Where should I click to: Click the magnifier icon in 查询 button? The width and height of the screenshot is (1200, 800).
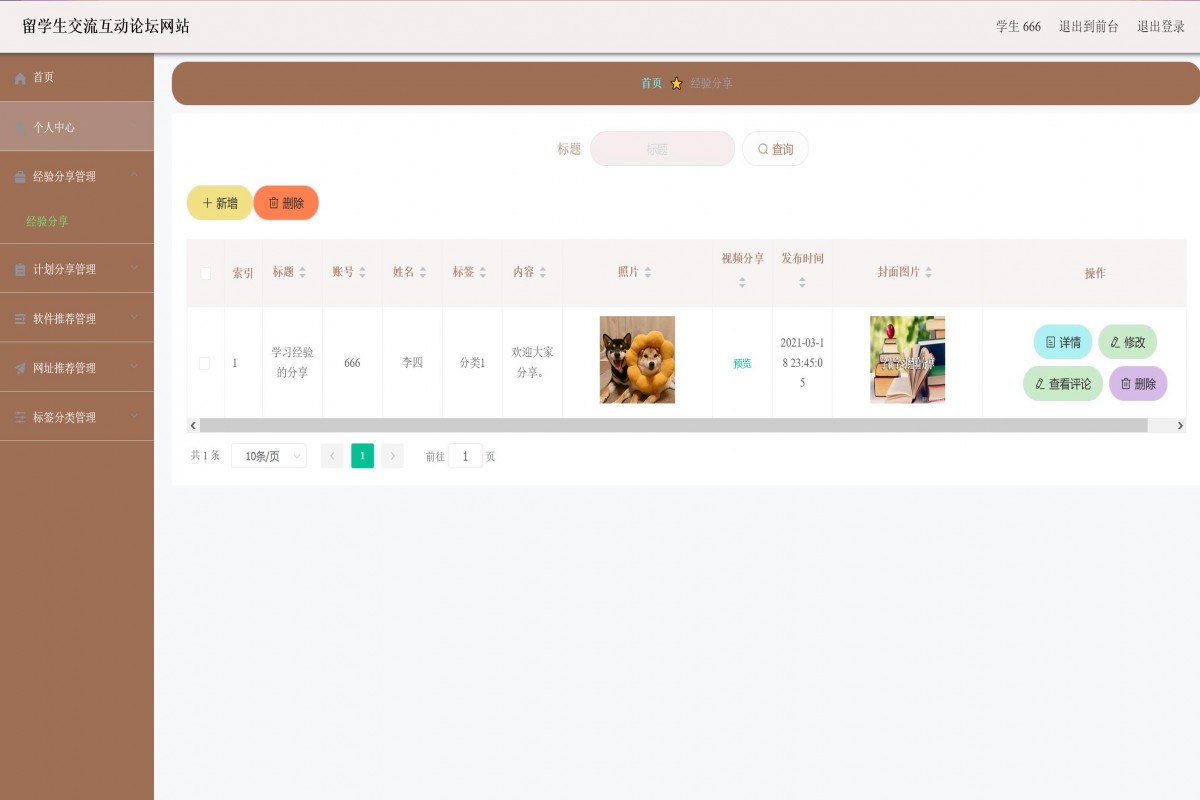tap(763, 148)
